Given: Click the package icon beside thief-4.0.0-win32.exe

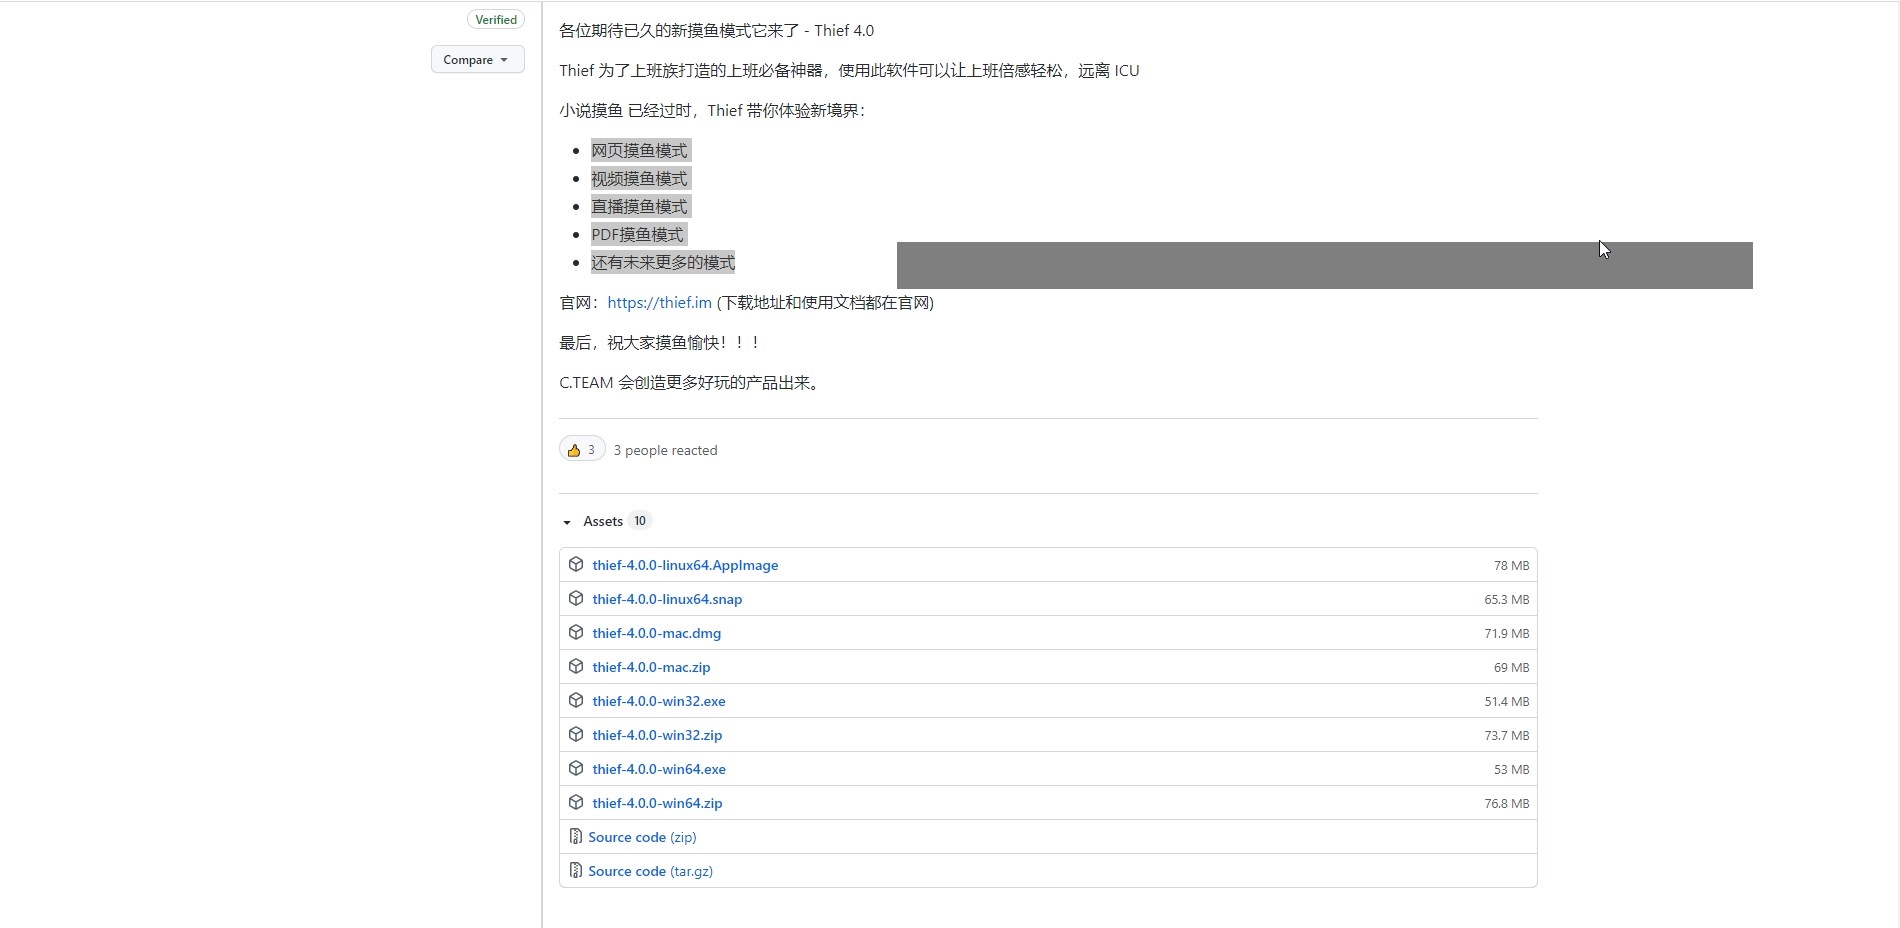Looking at the screenshot, I should [576, 701].
